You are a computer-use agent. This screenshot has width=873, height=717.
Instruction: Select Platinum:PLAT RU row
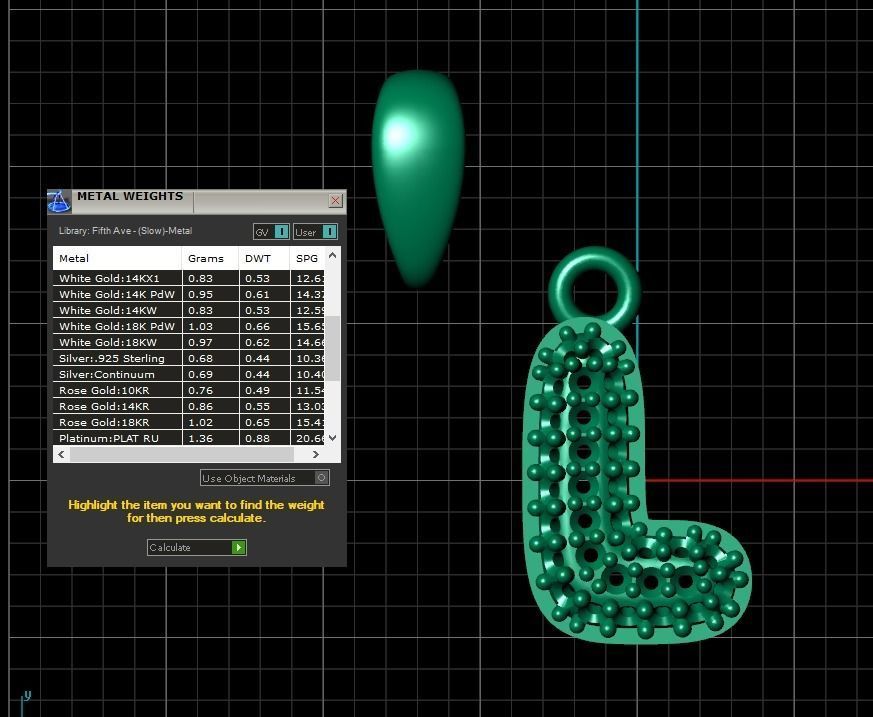click(x=189, y=438)
